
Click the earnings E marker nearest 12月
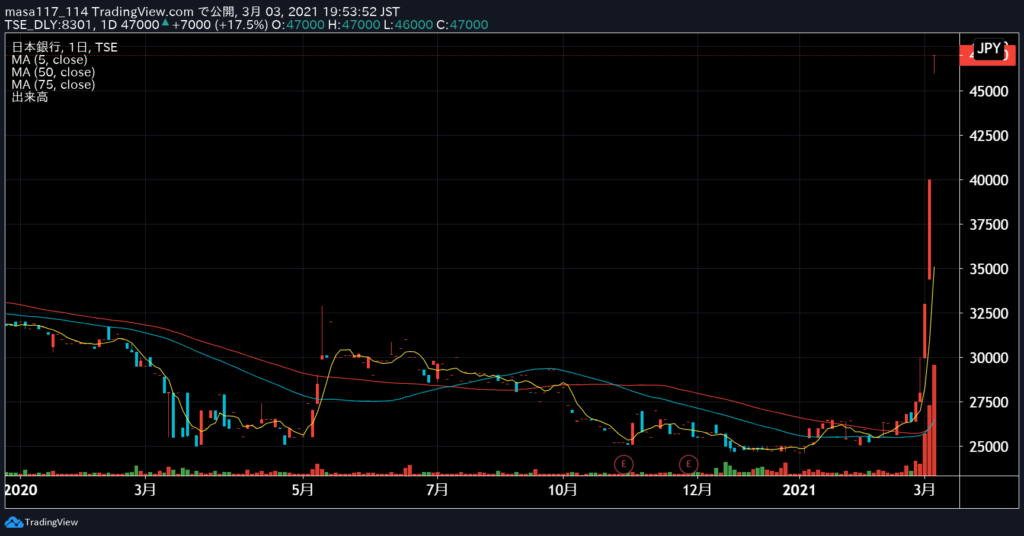[688, 464]
